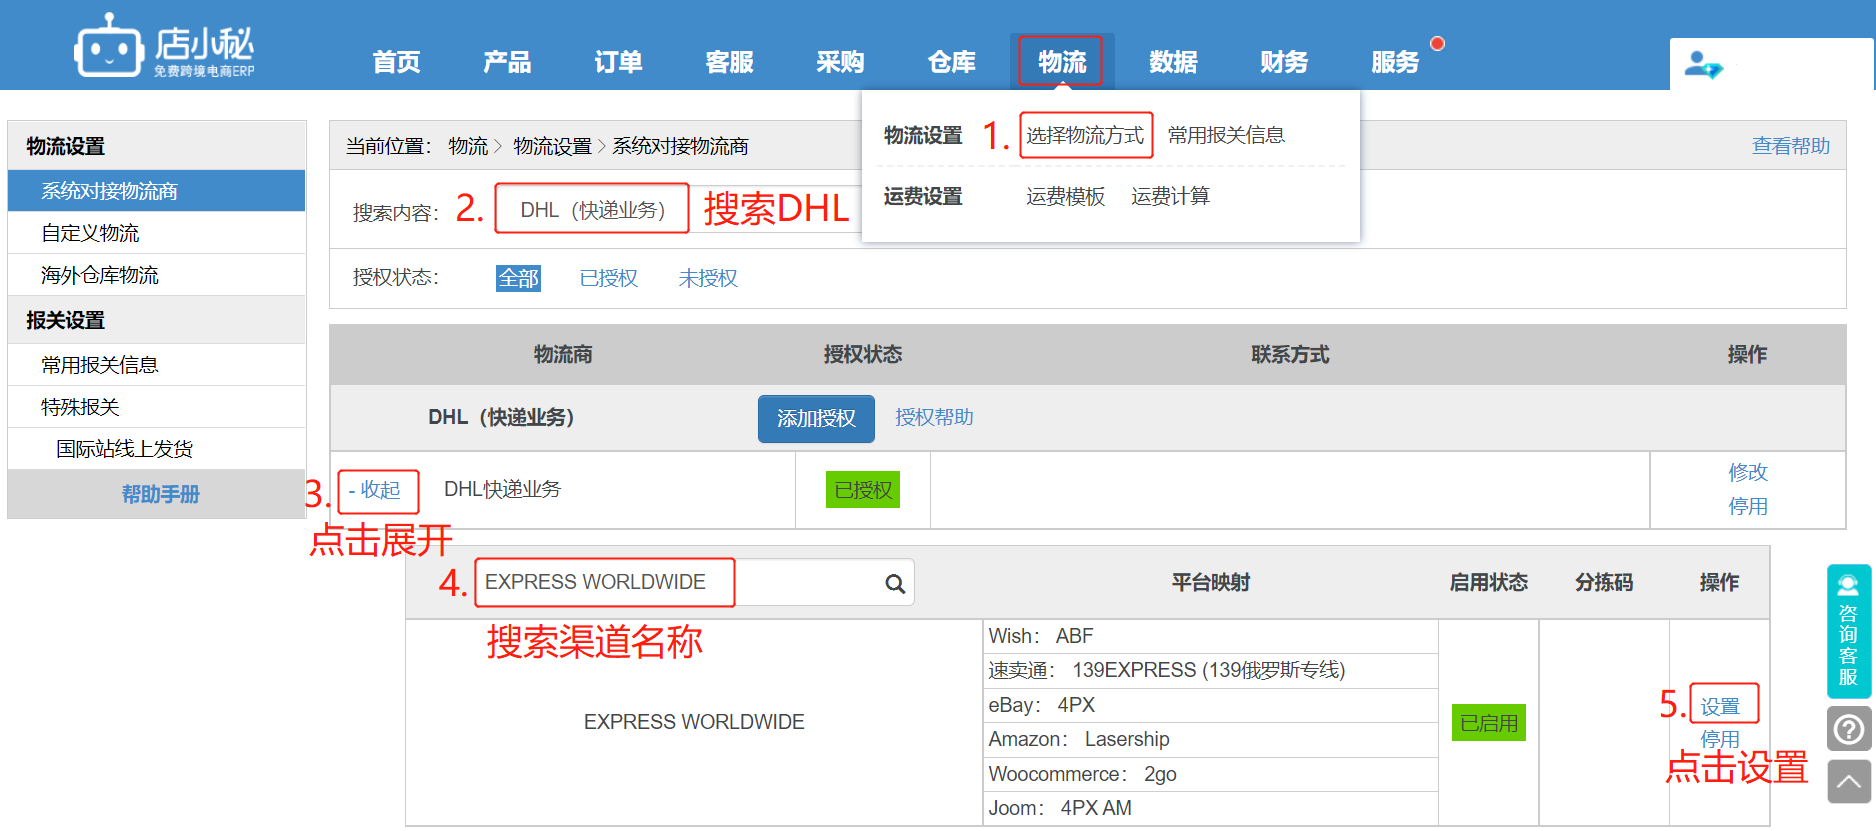Click 设置 for EXPRESS WORLDWIDE
Screen dimensions: 1876x831
[1720, 707]
